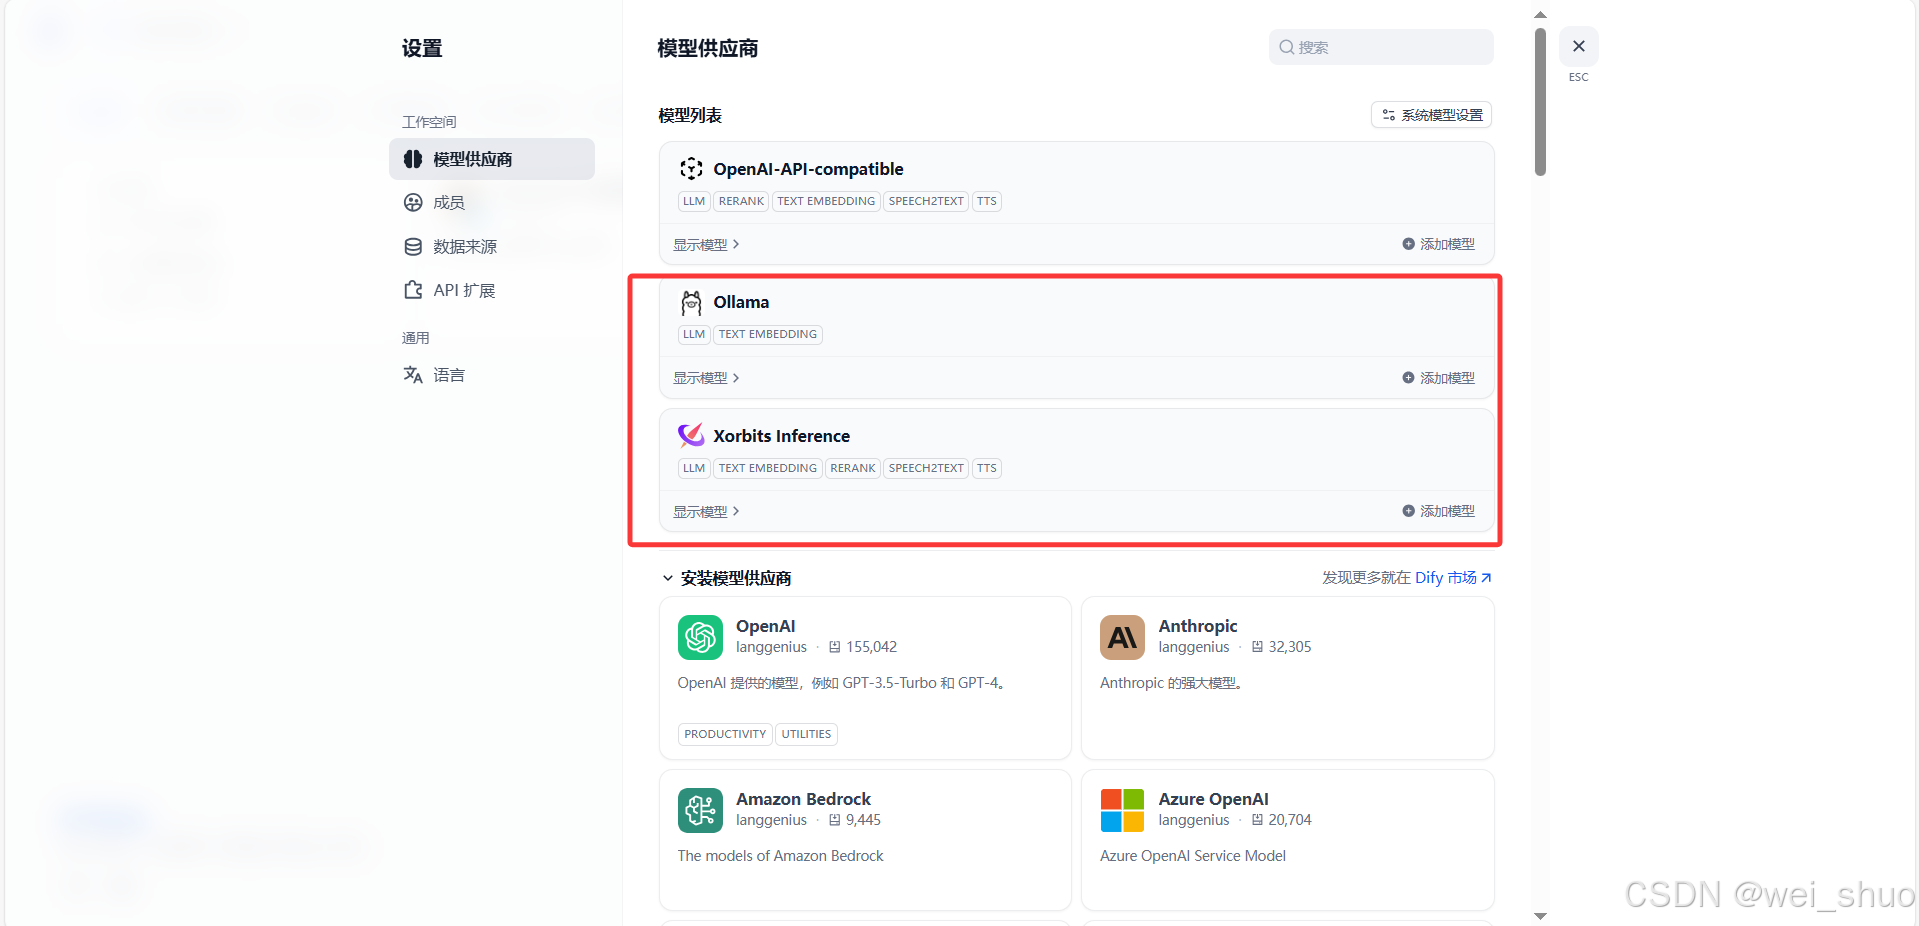Add a model to OpenAI-API-compatible via 添加模型
Viewport: 1919px width, 926px height.
1438,244
